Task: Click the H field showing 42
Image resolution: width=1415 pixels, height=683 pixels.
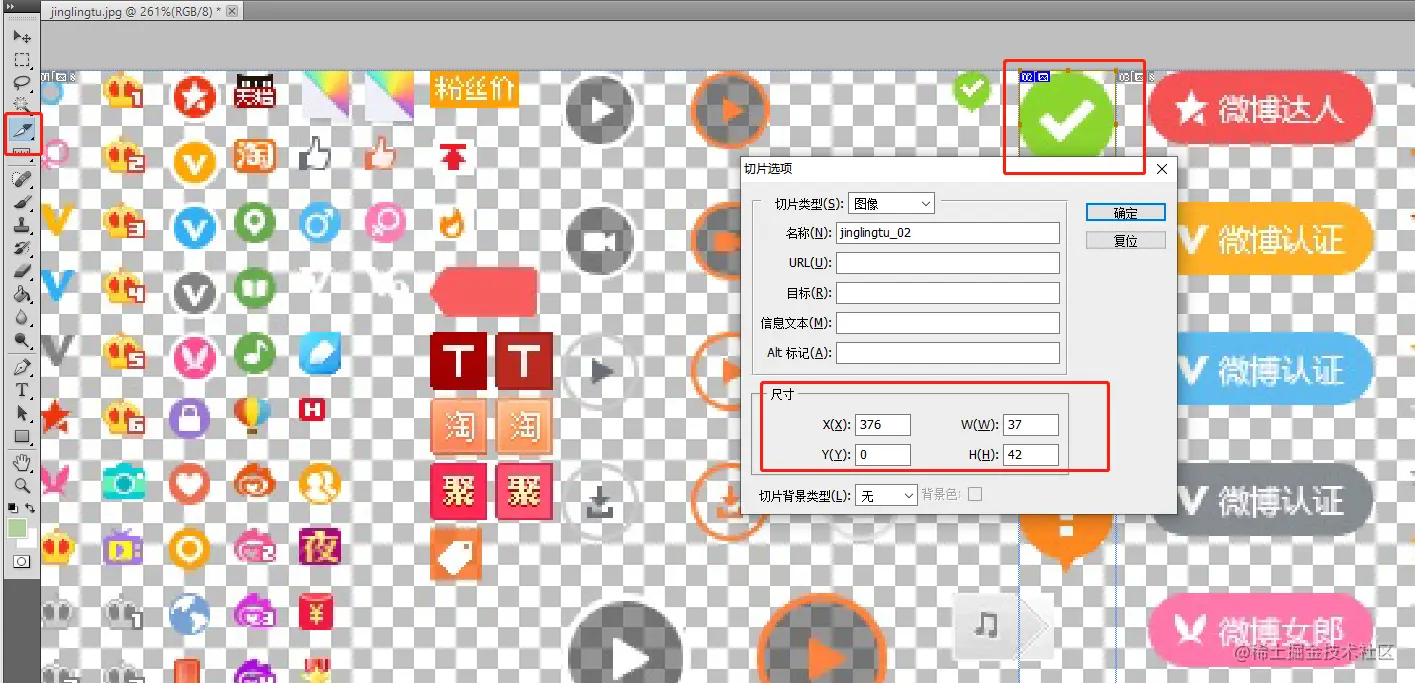Action: pyautogui.click(x=1031, y=455)
